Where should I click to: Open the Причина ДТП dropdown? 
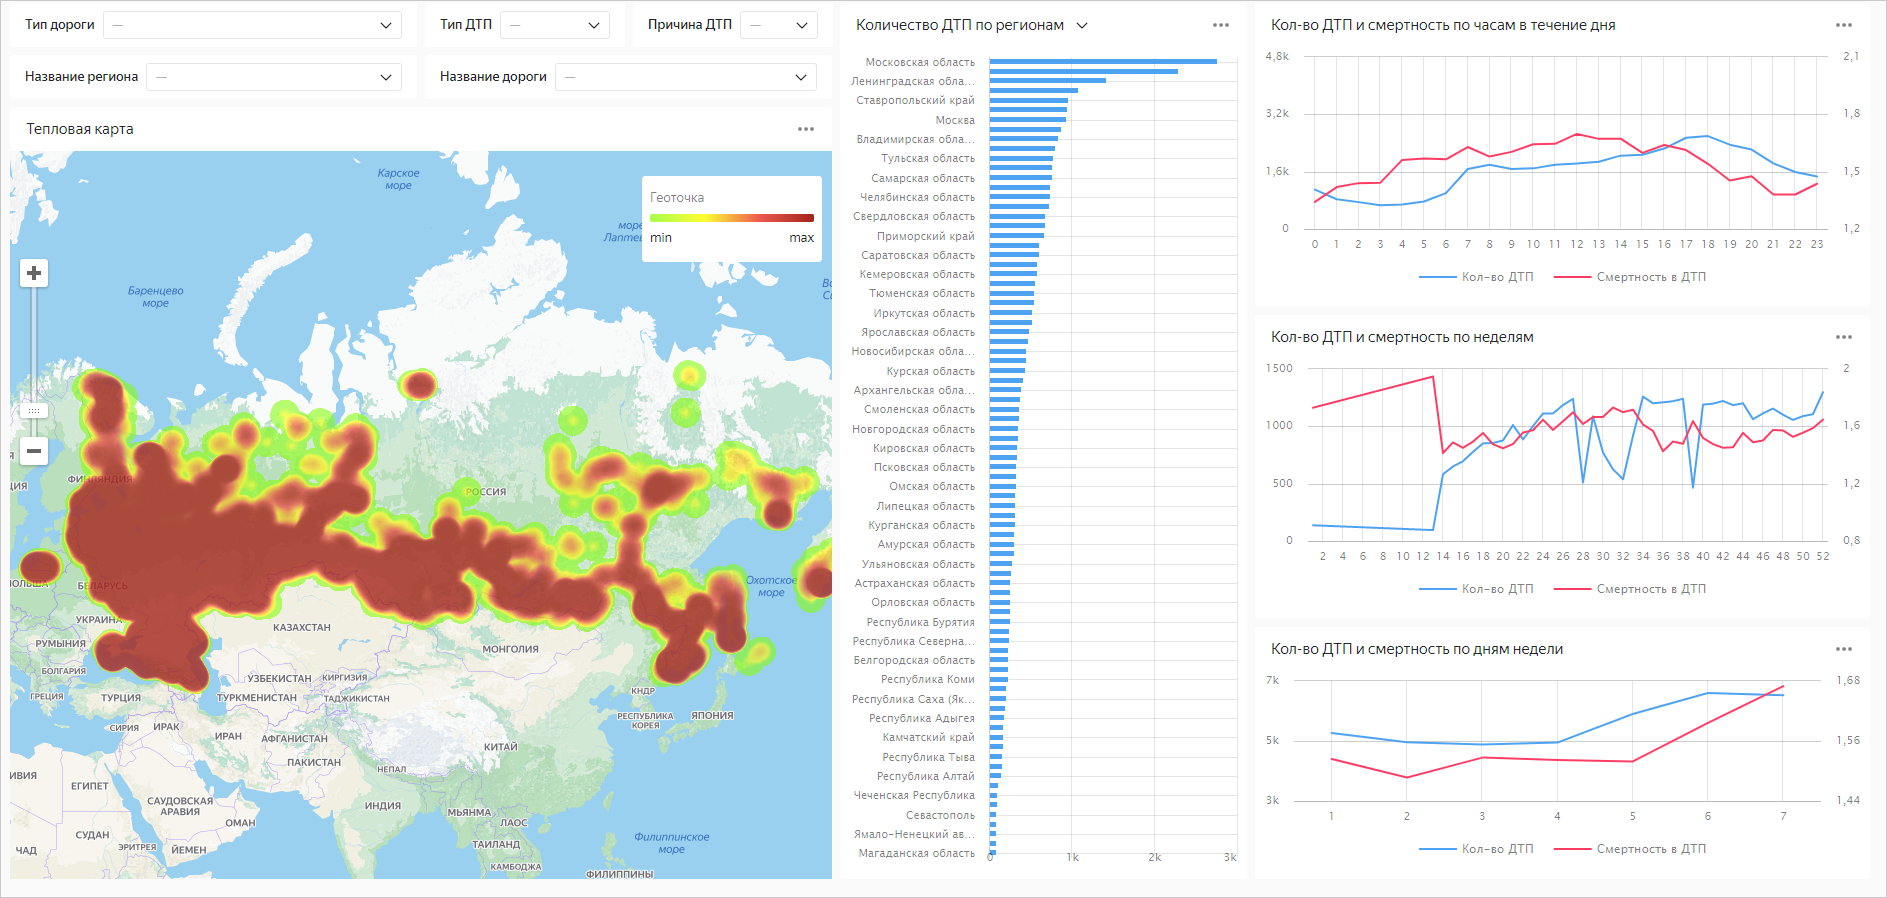point(779,25)
